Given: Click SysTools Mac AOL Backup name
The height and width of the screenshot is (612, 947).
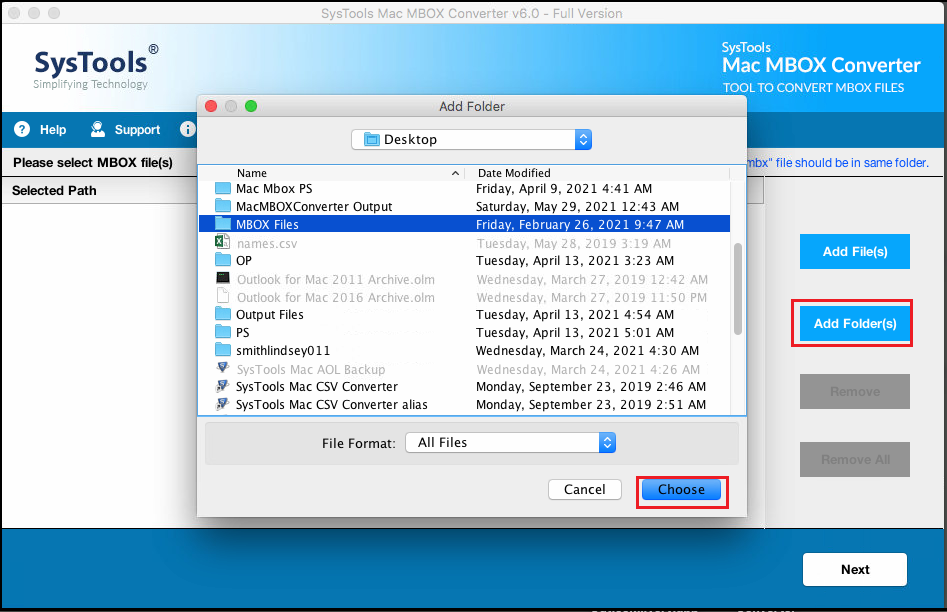Looking at the screenshot, I should tap(310, 369).
